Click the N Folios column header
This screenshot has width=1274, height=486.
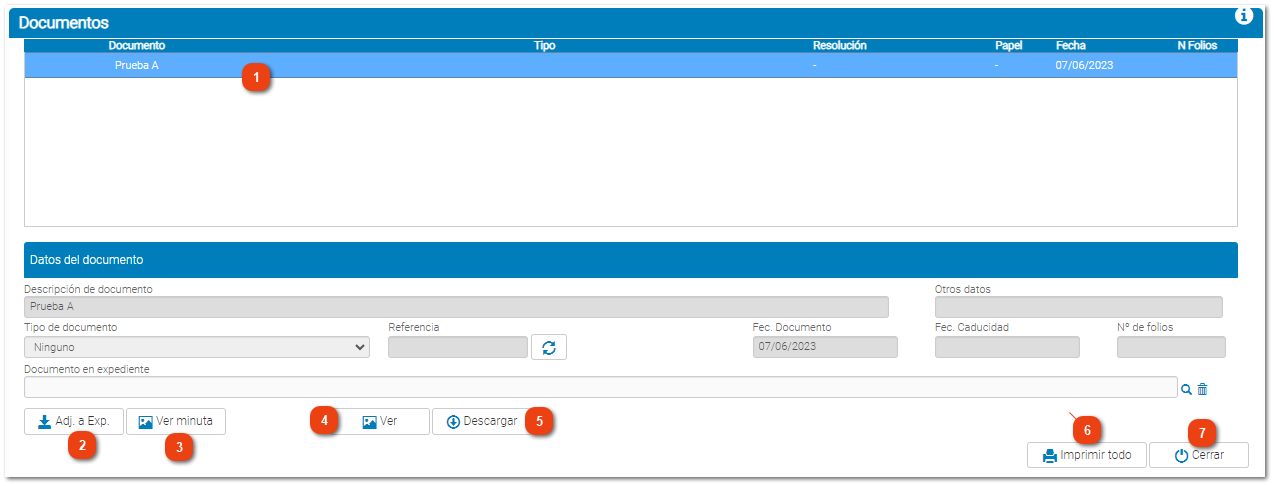1197,46
